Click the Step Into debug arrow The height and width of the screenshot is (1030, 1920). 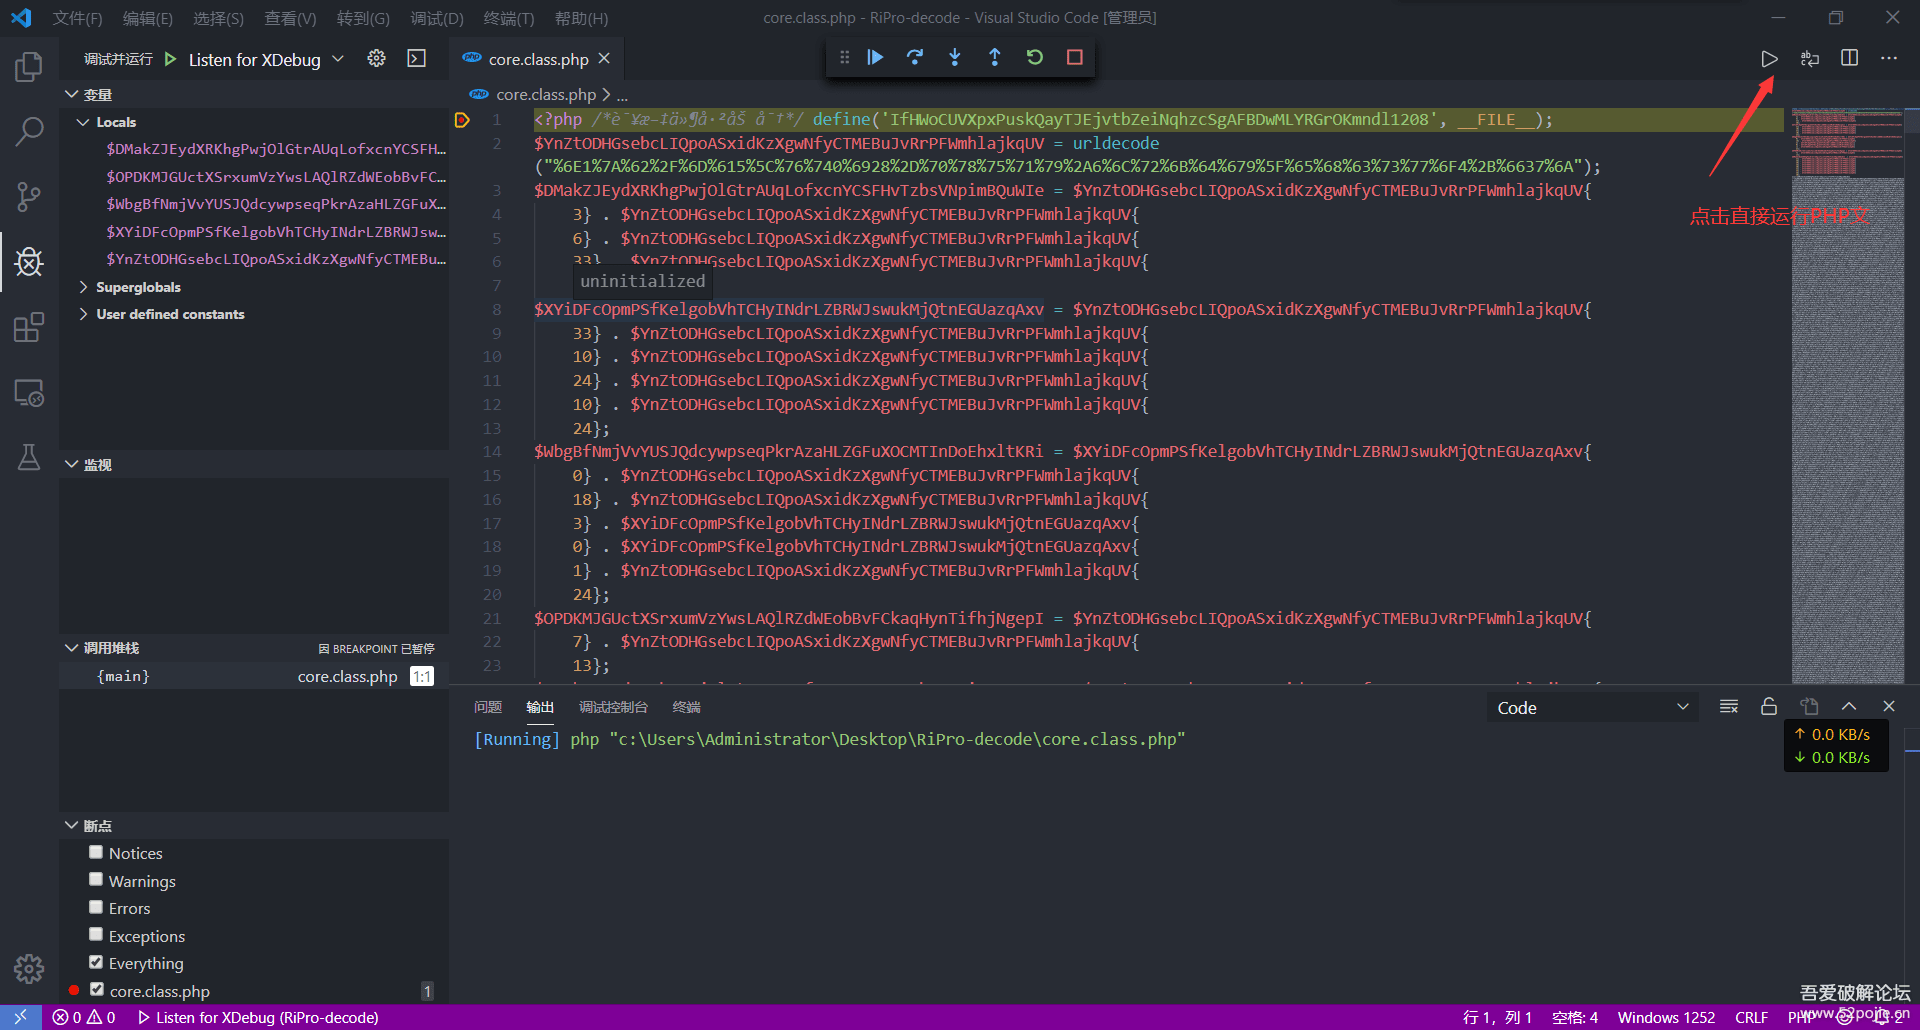[955, 58]
